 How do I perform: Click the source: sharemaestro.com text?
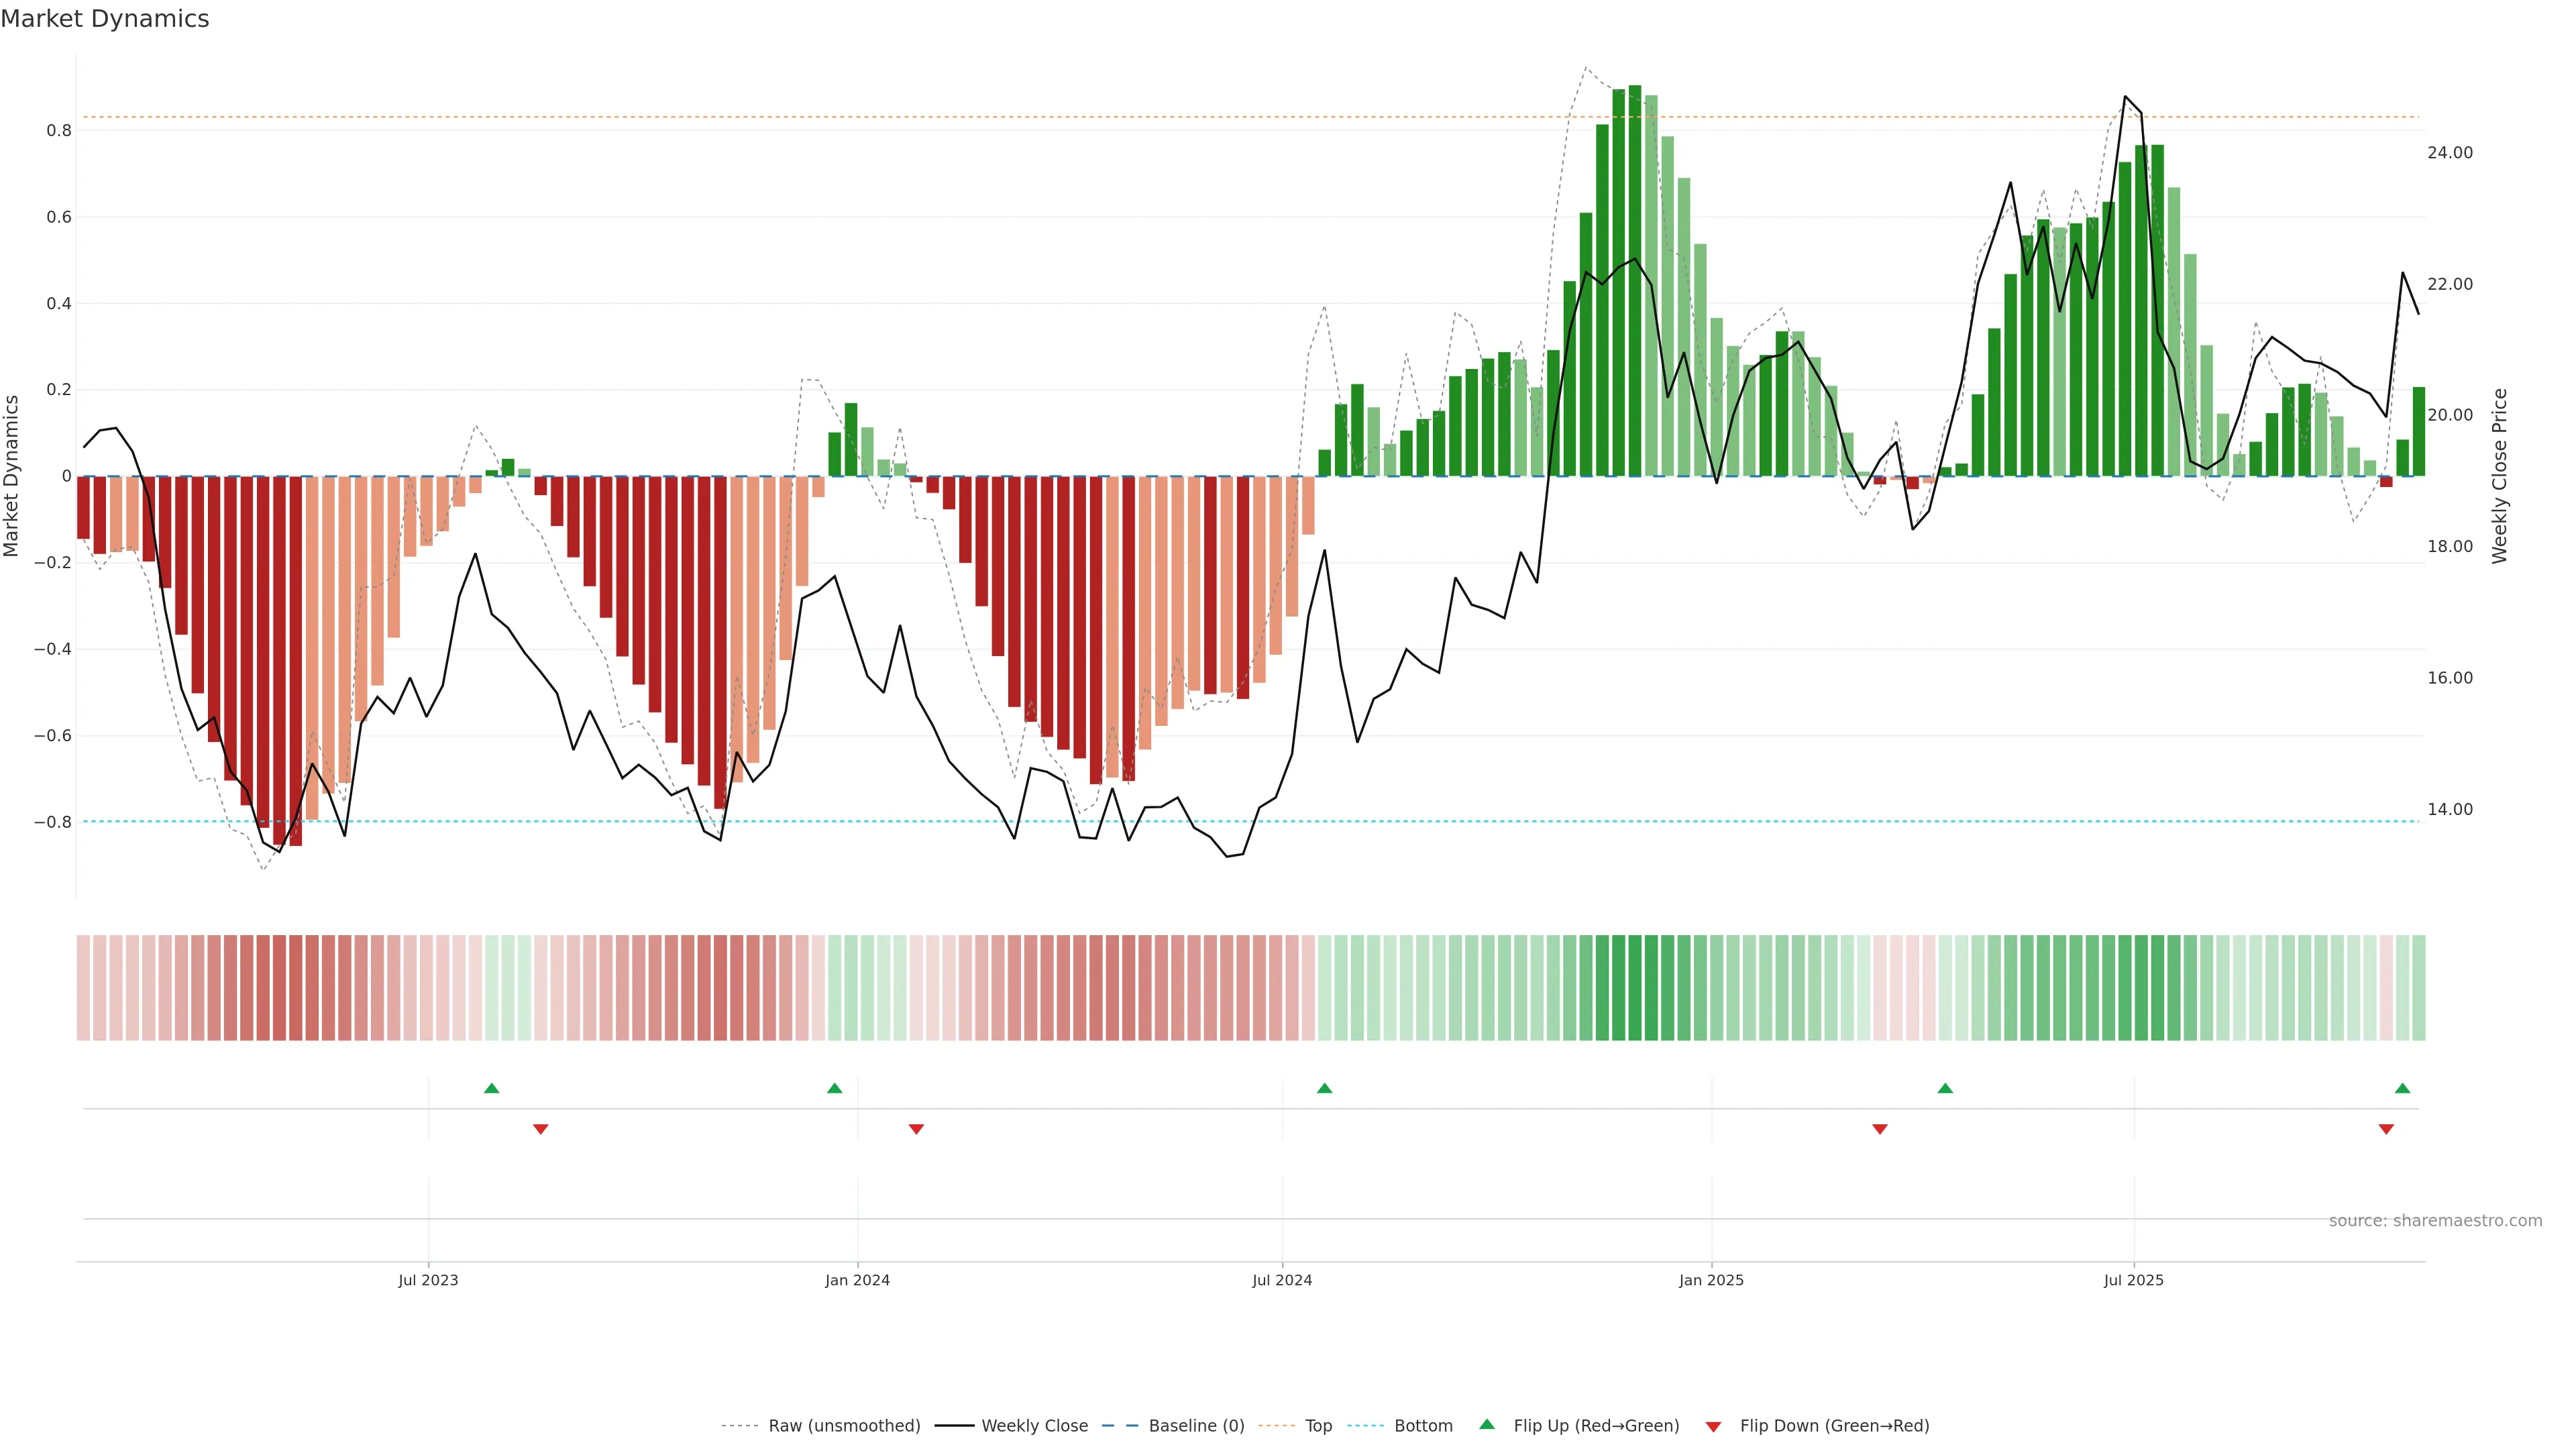[2435, 1221]
